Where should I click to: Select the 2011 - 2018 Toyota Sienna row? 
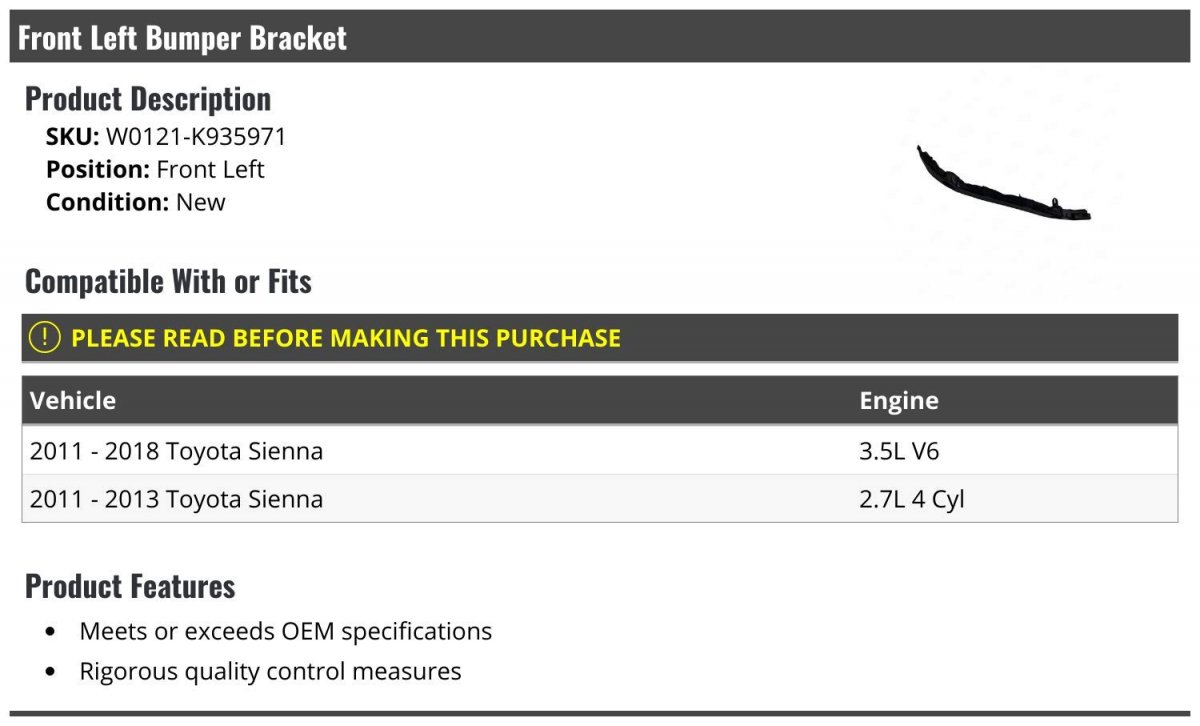click(177, 451)
